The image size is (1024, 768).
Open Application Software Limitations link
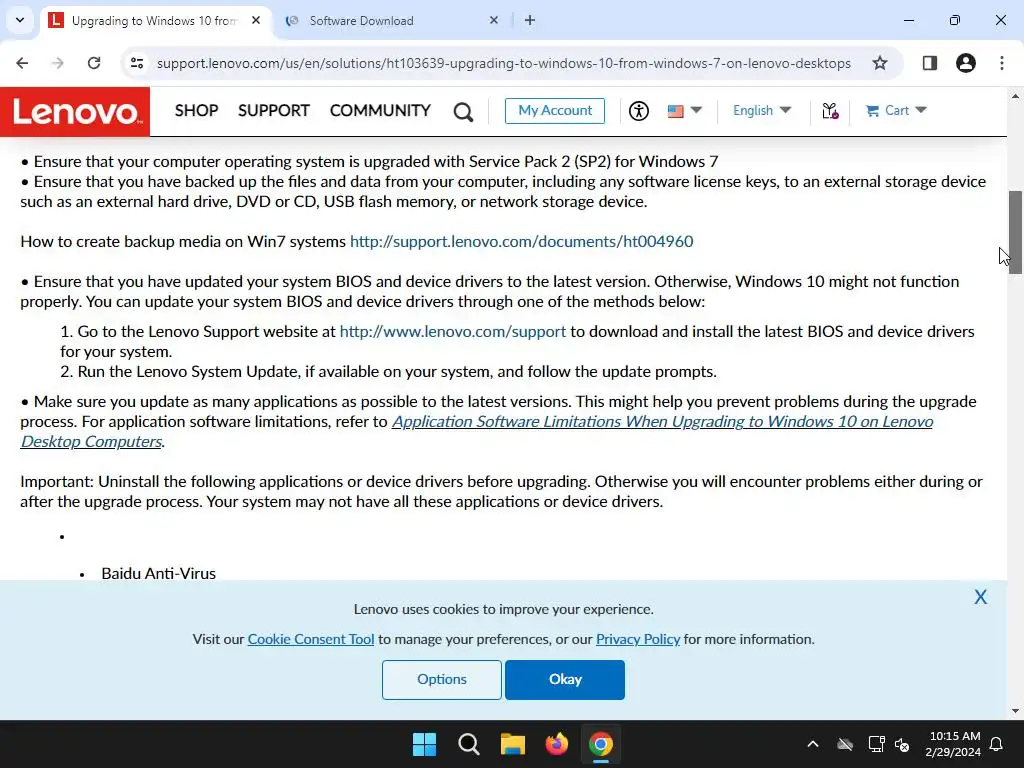(x=662, y=422)
